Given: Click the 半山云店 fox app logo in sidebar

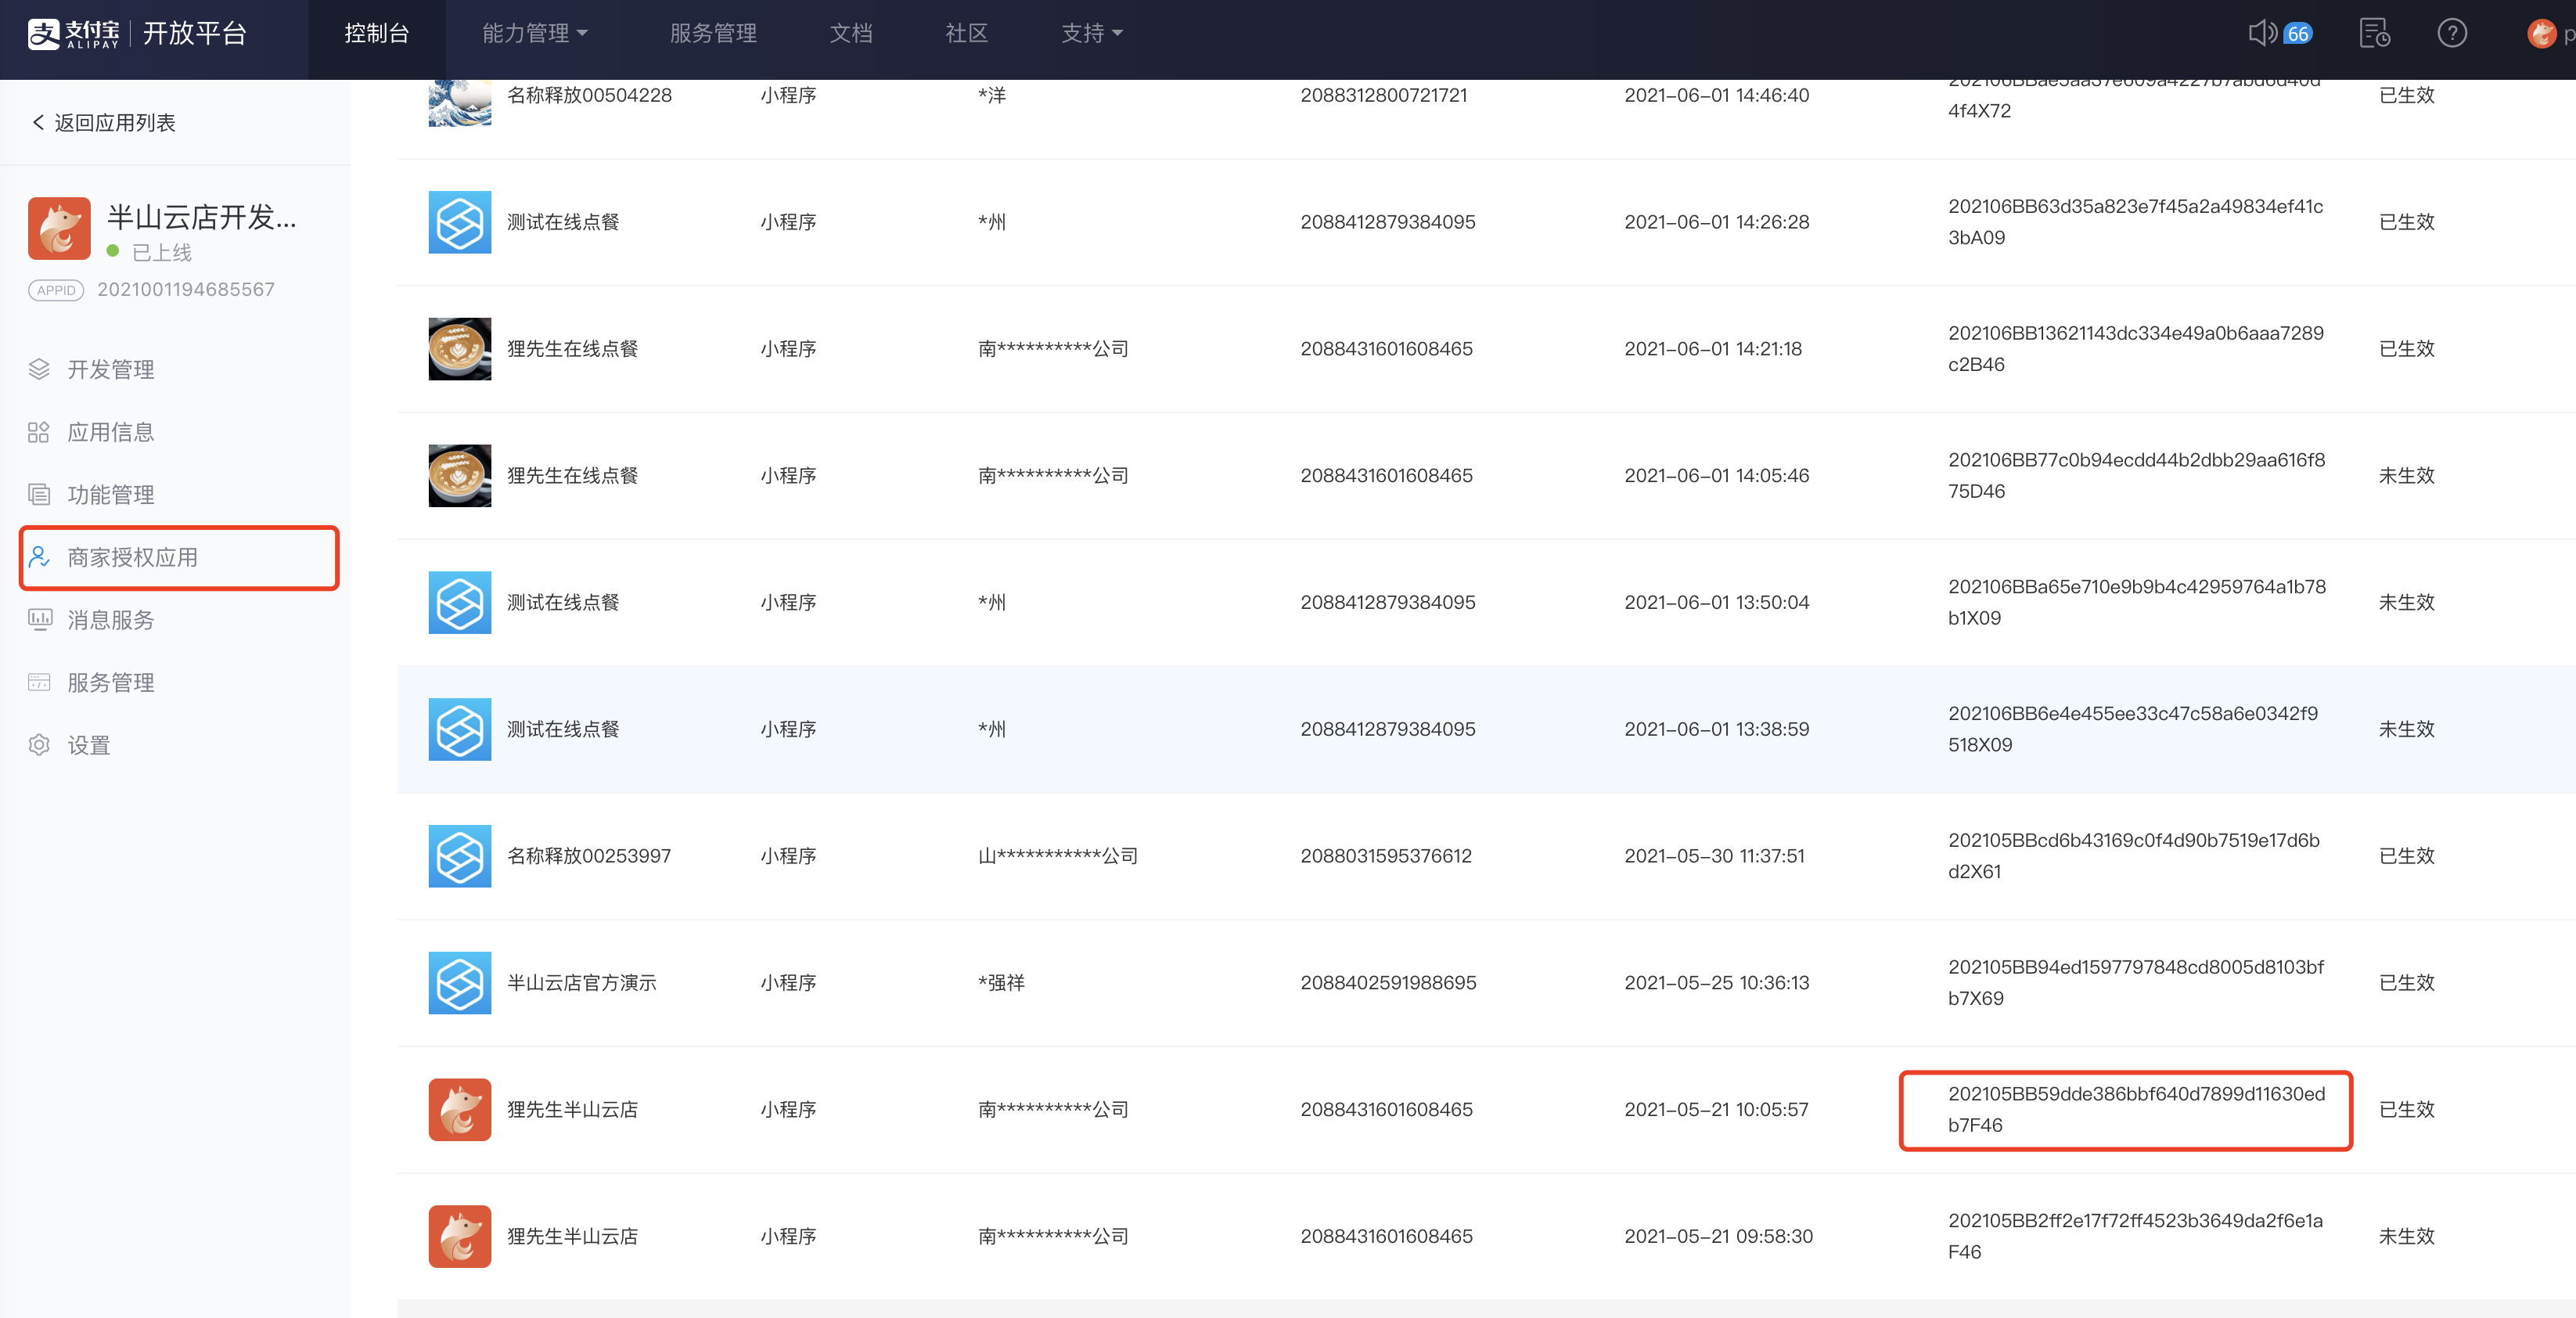Looking at the screenshot, I should (59, 228).
